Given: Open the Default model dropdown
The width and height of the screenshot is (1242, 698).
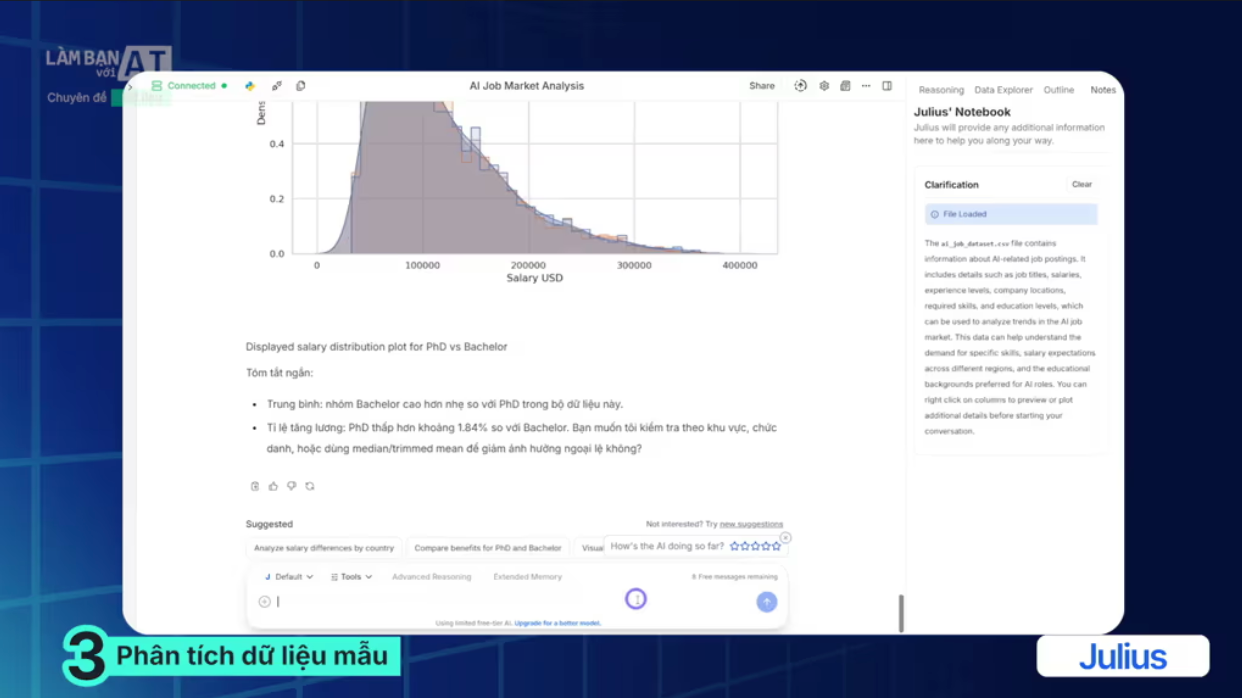Looking at the screenshot, I should pos(289,577).
